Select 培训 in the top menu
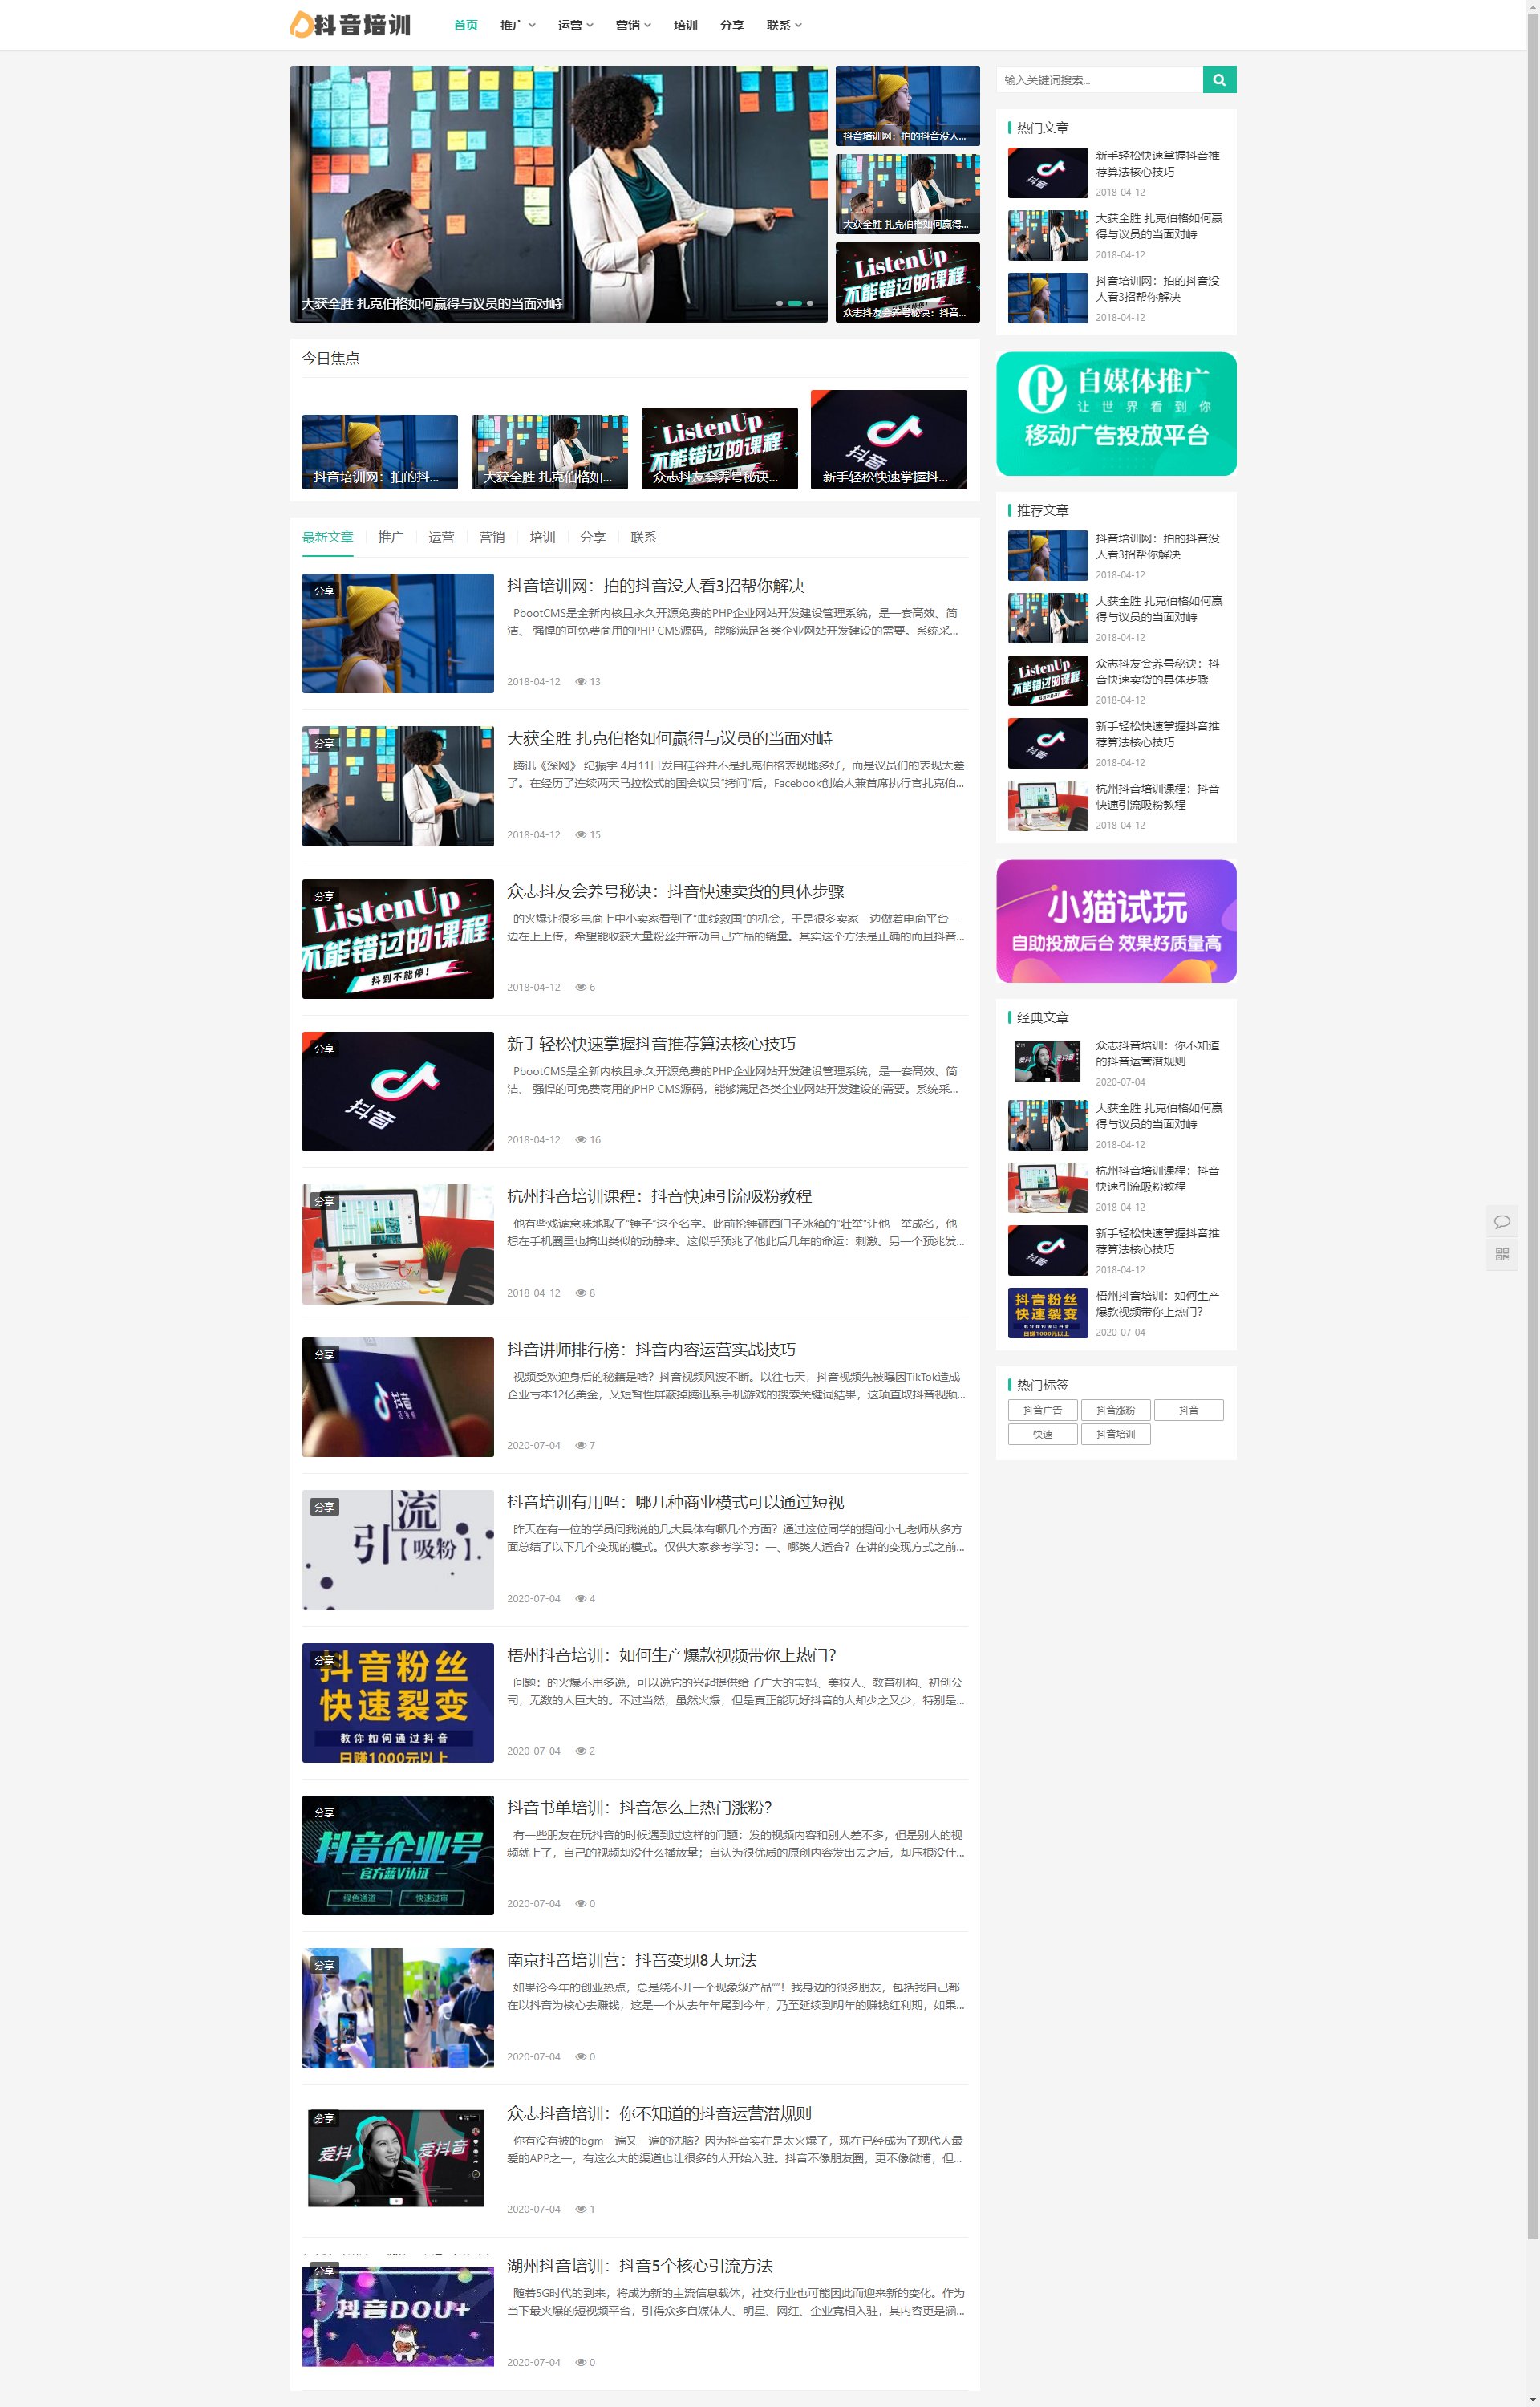This screenshot has width=1540, height=2407. [685, 25]
